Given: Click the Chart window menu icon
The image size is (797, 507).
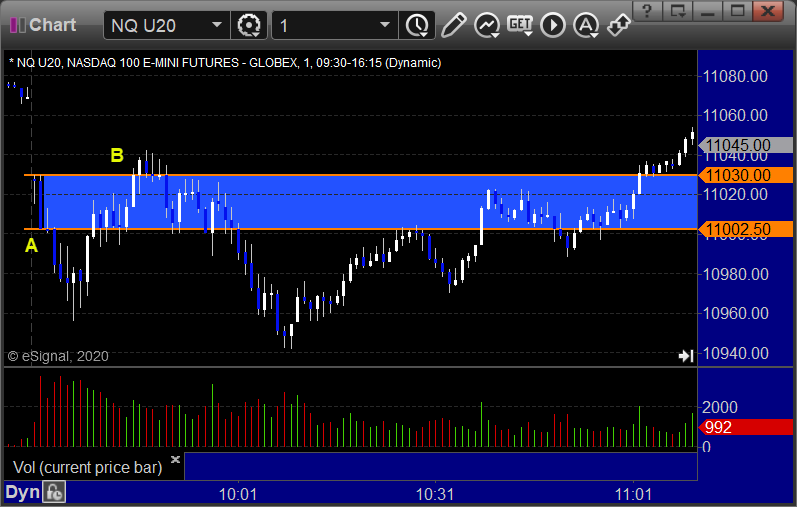Looking at the screenshot, I should [x=18, y=25].
